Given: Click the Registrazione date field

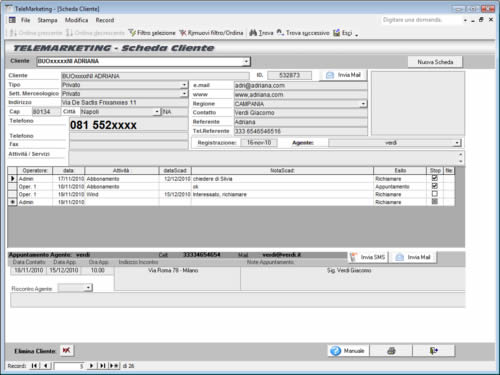Looking at the screenshot, I should point(259,143).
